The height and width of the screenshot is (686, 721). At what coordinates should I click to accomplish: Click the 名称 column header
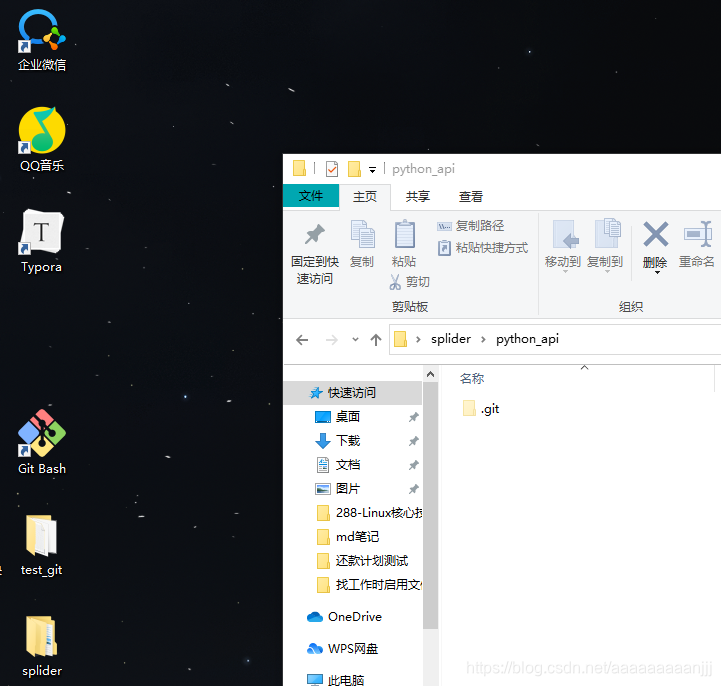(x=472, y=378)
